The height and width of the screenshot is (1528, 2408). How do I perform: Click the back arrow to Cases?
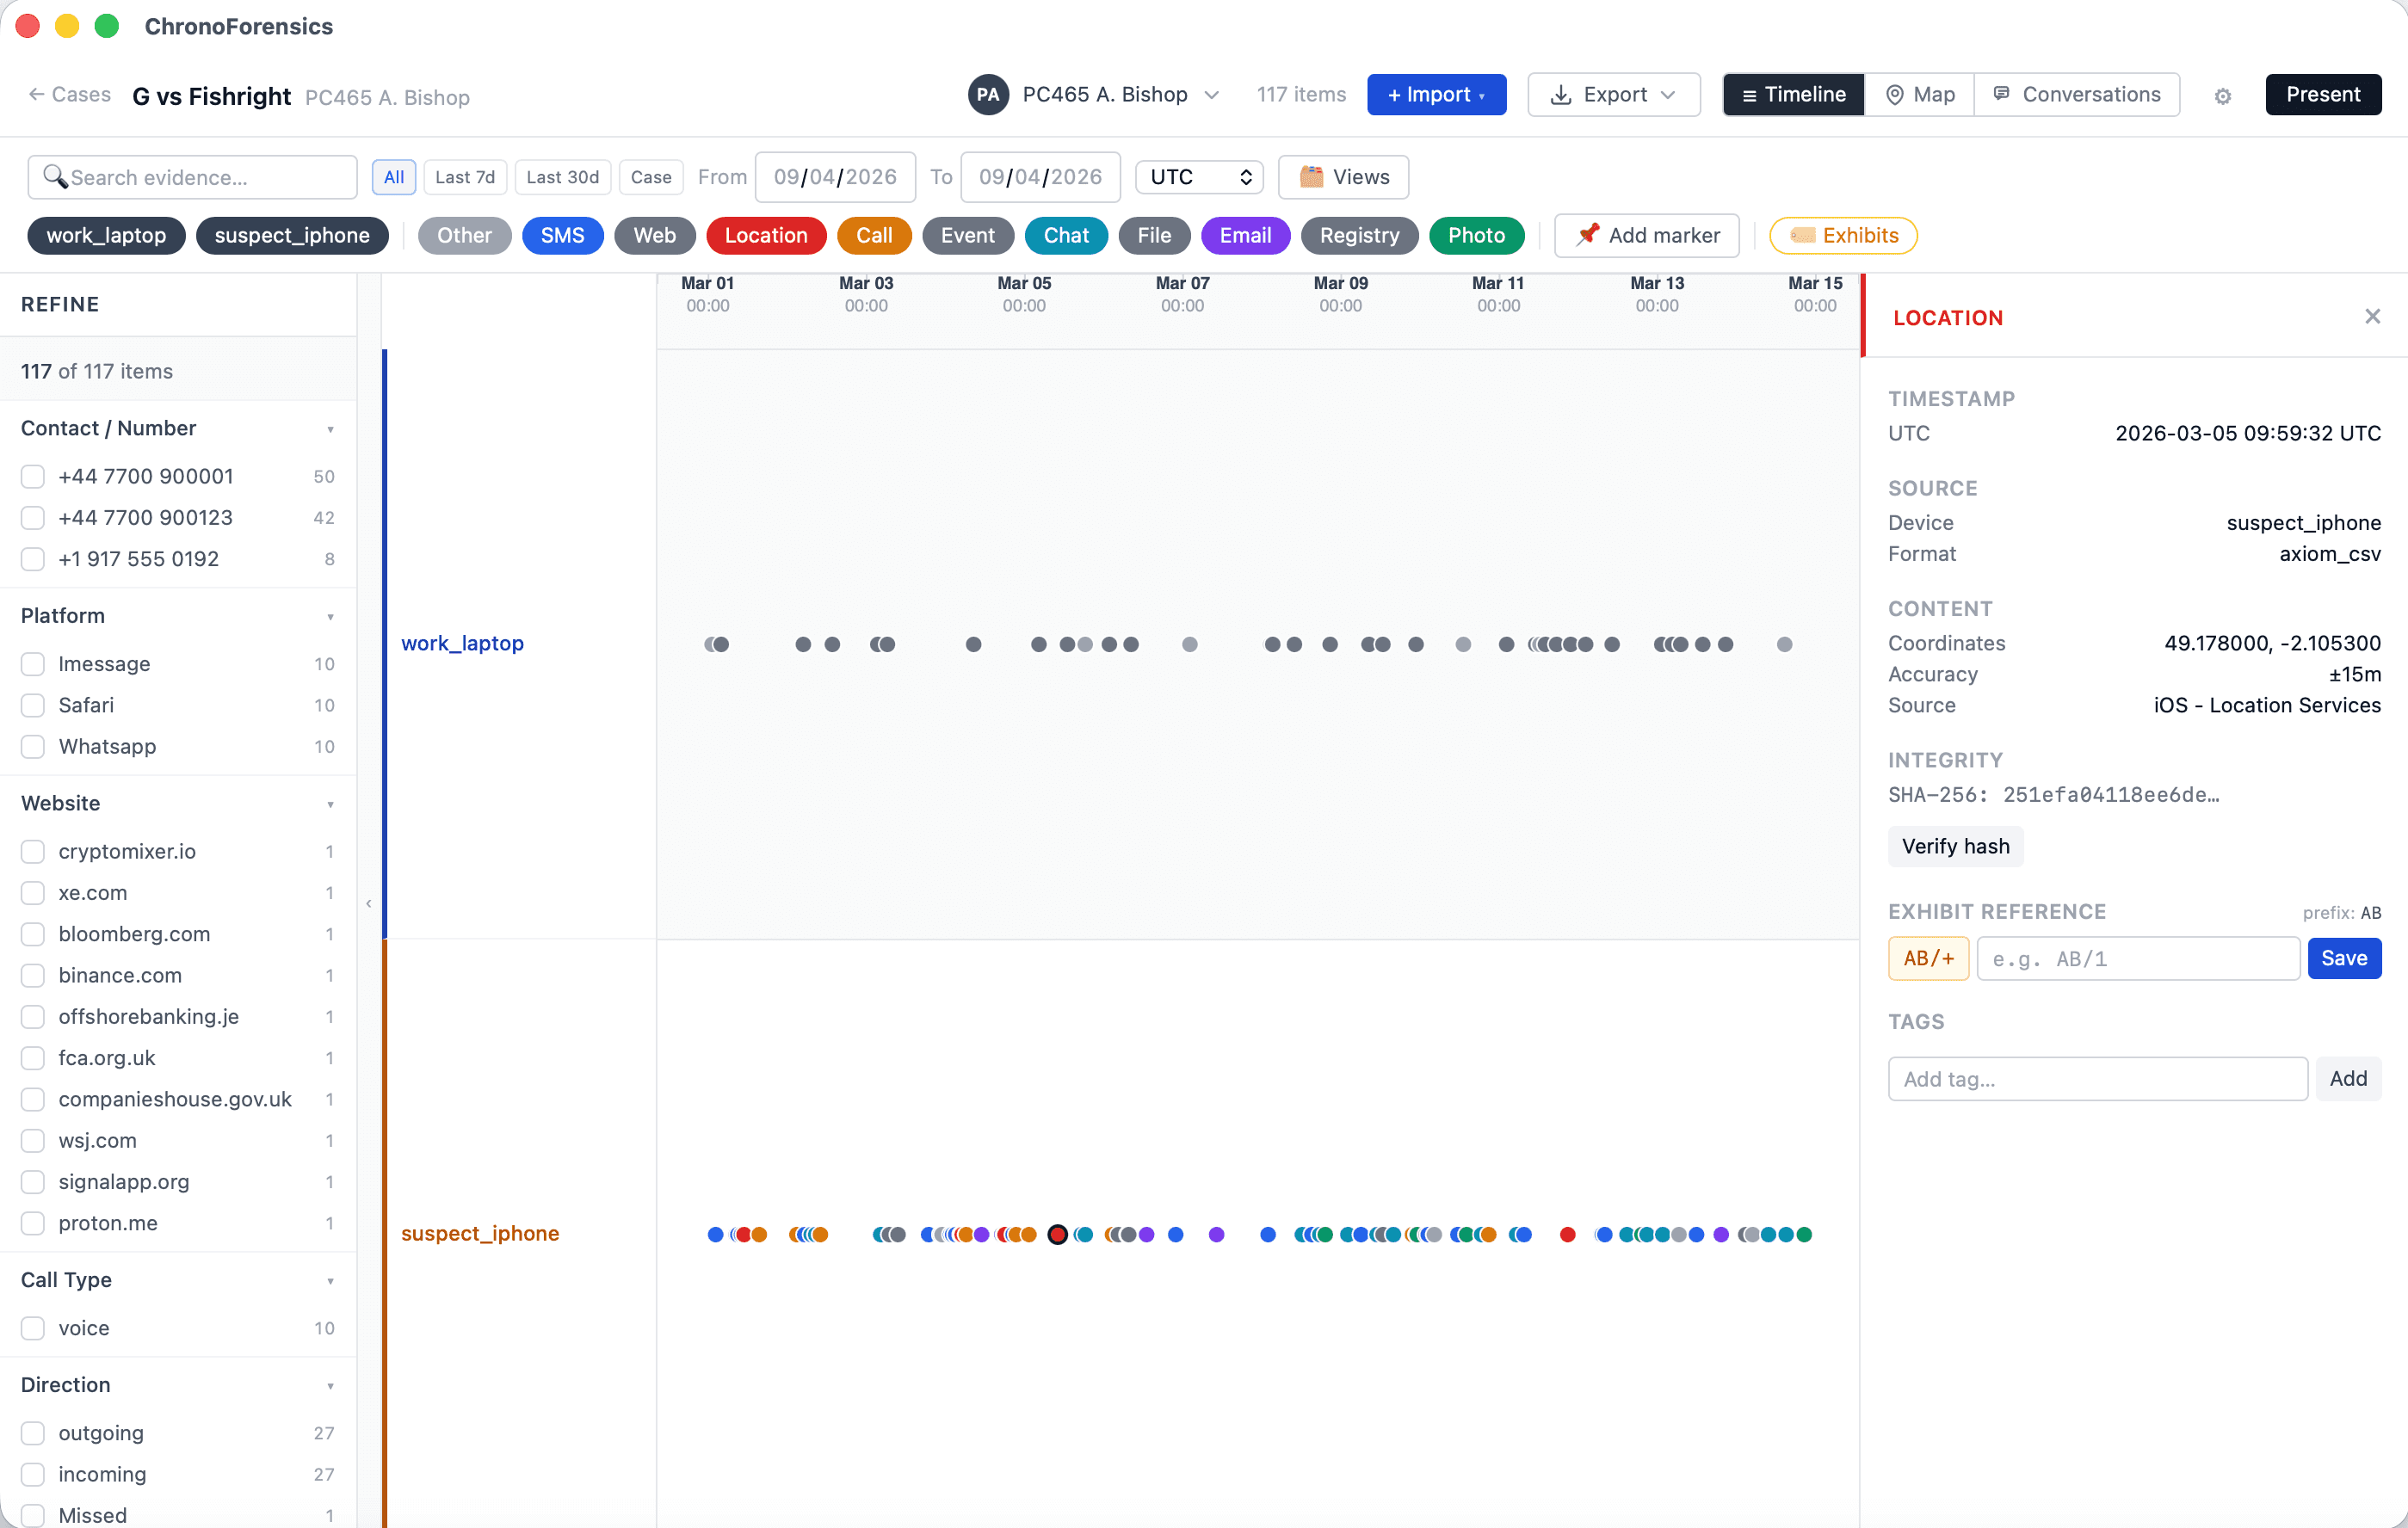(x=37, y=94)
